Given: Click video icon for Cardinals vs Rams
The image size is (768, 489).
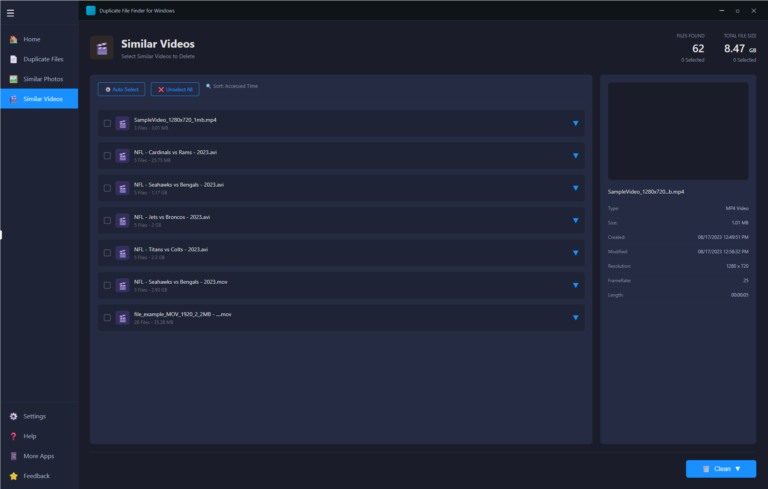Looking at the screenshot, I should [122, 156].
